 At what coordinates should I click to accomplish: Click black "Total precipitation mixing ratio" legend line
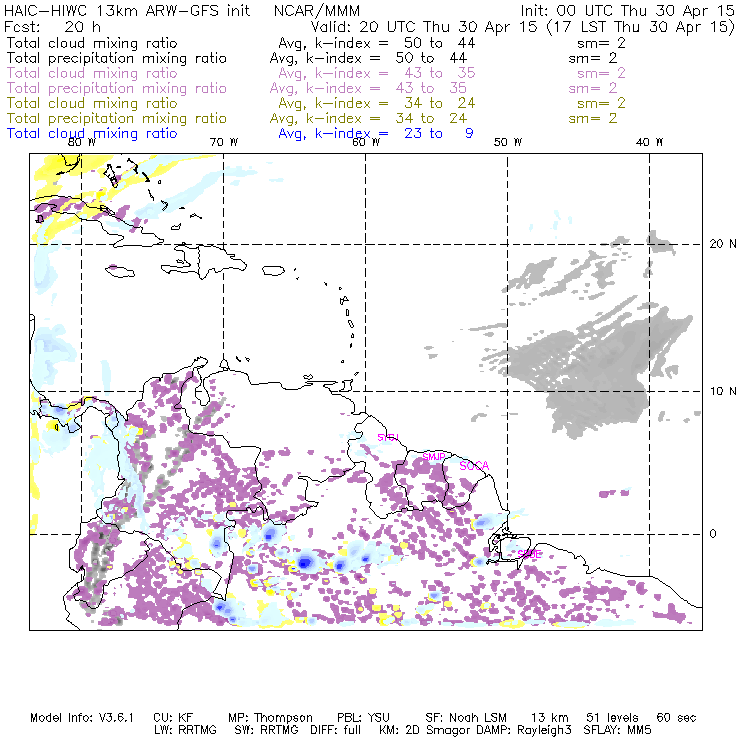(x=117, y=58)
